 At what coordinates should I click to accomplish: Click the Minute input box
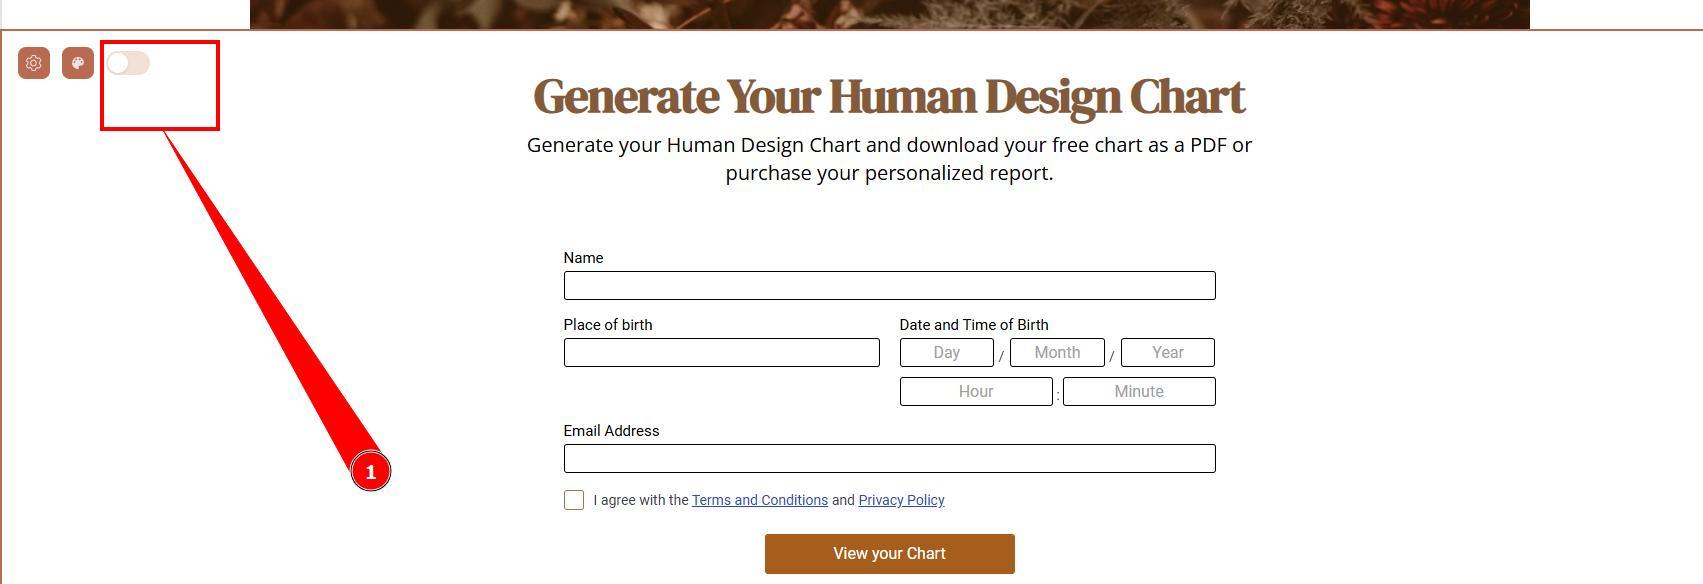click(1139, 392)
